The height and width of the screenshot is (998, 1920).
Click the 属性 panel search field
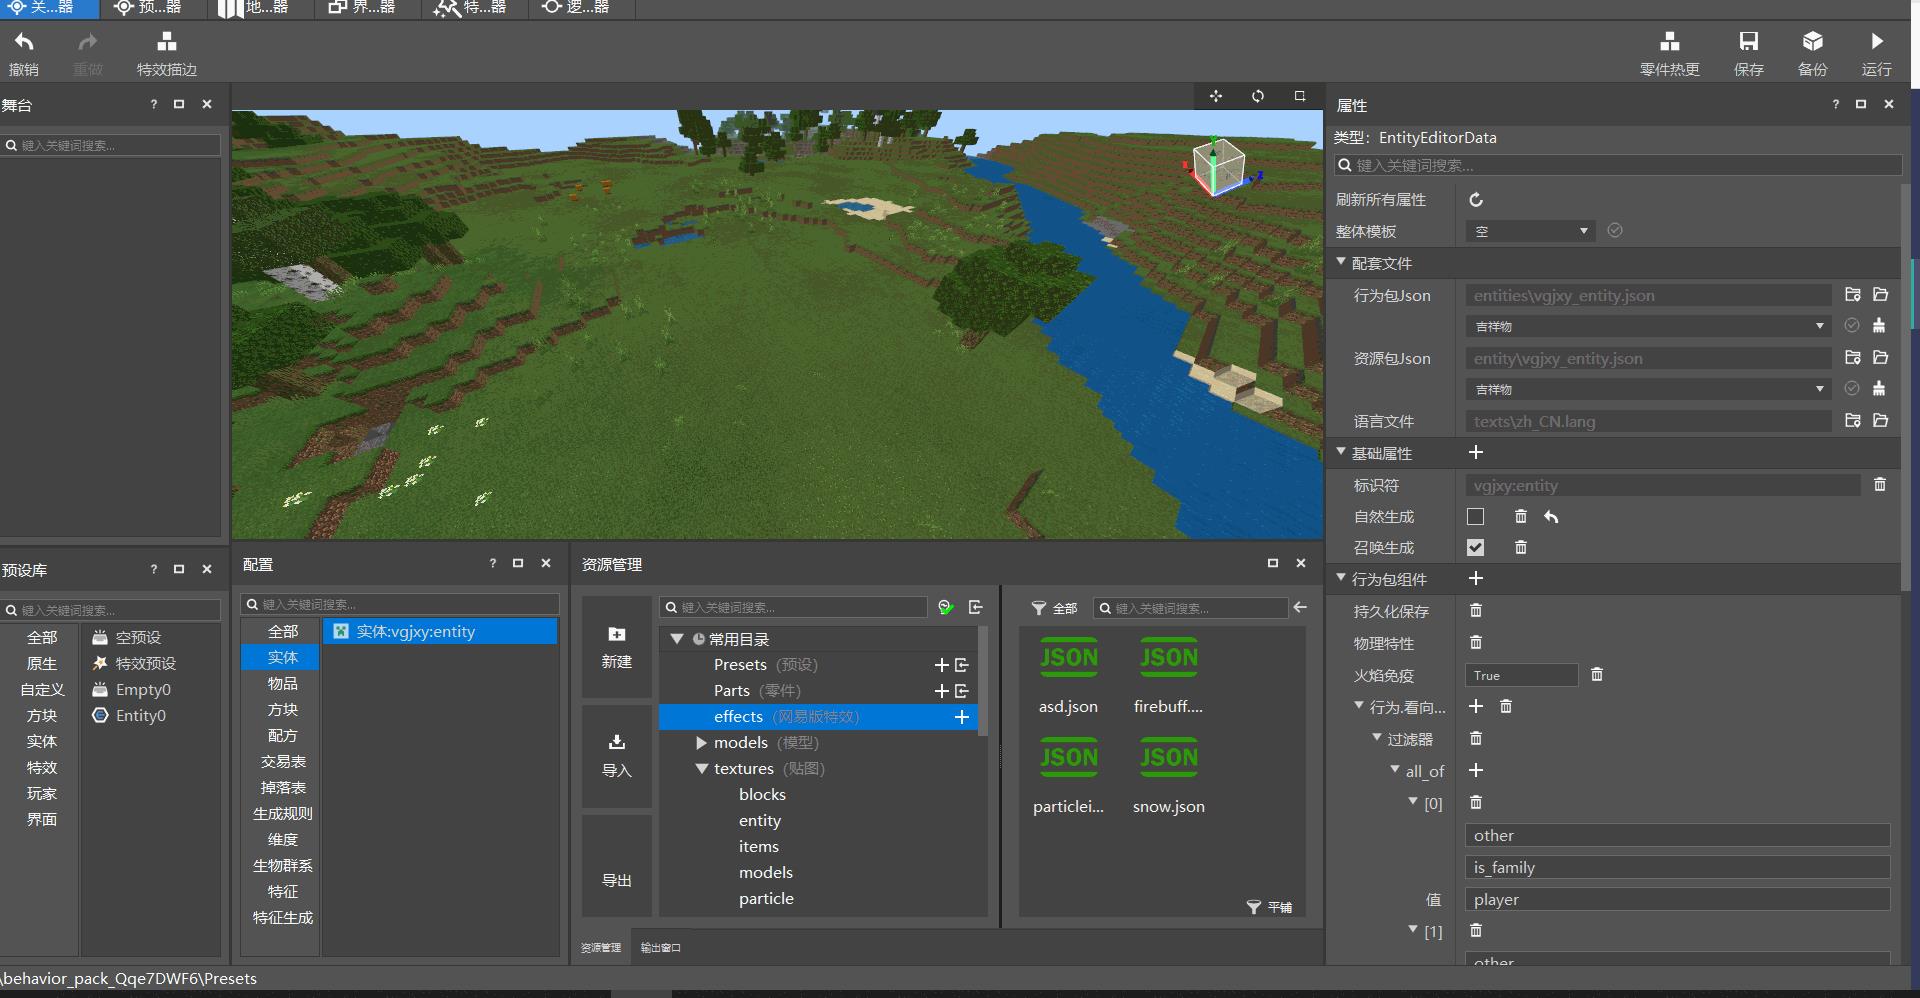(x=1617, y=165)
